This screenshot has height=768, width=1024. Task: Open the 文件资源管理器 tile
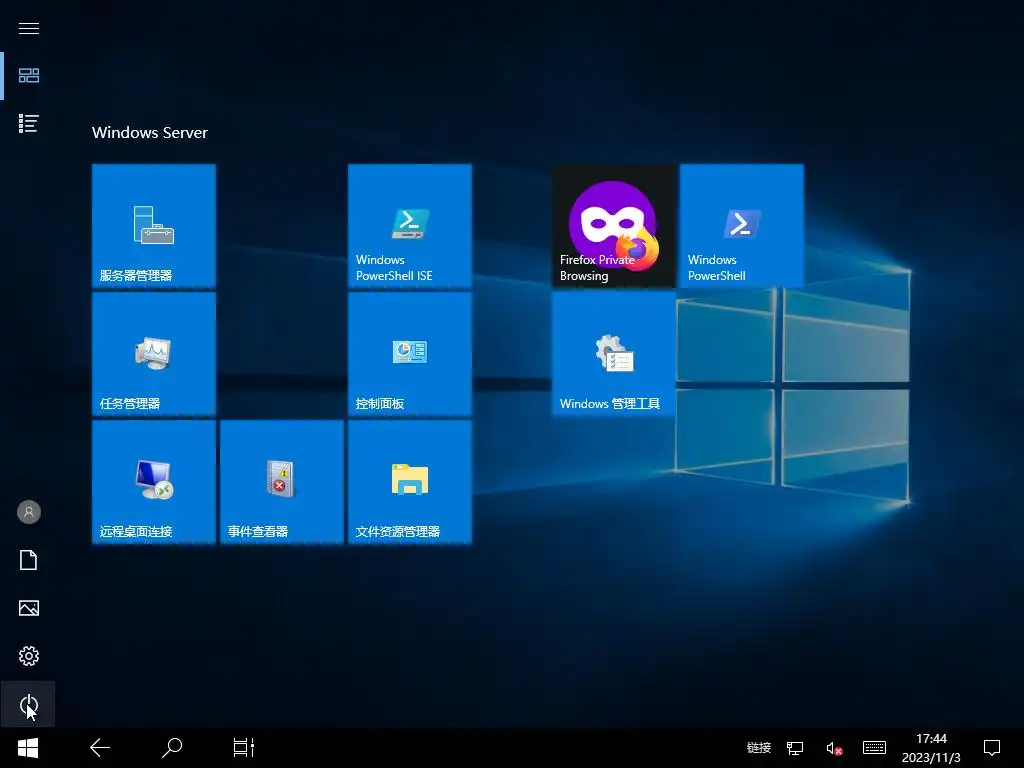pyautogui.click(x=410, y=481)
